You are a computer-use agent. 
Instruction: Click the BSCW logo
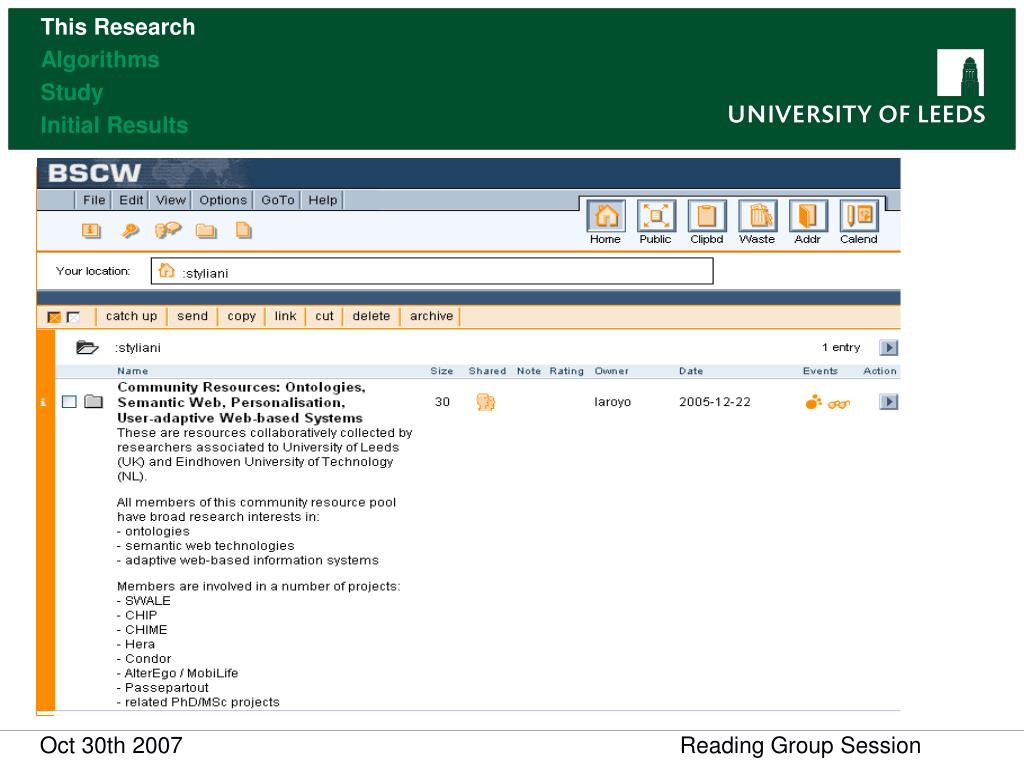tap(95, 173)
